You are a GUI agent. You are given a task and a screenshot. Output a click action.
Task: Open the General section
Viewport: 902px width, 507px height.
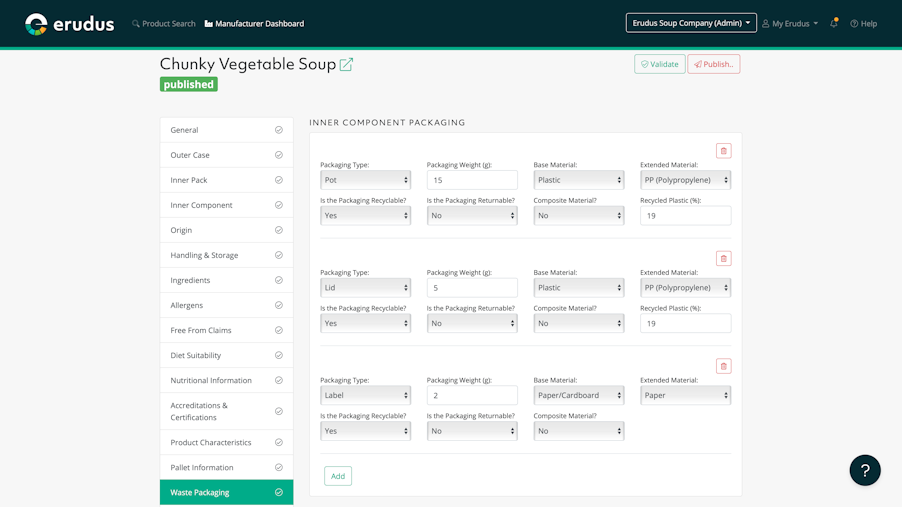click(x=227, y=130)
